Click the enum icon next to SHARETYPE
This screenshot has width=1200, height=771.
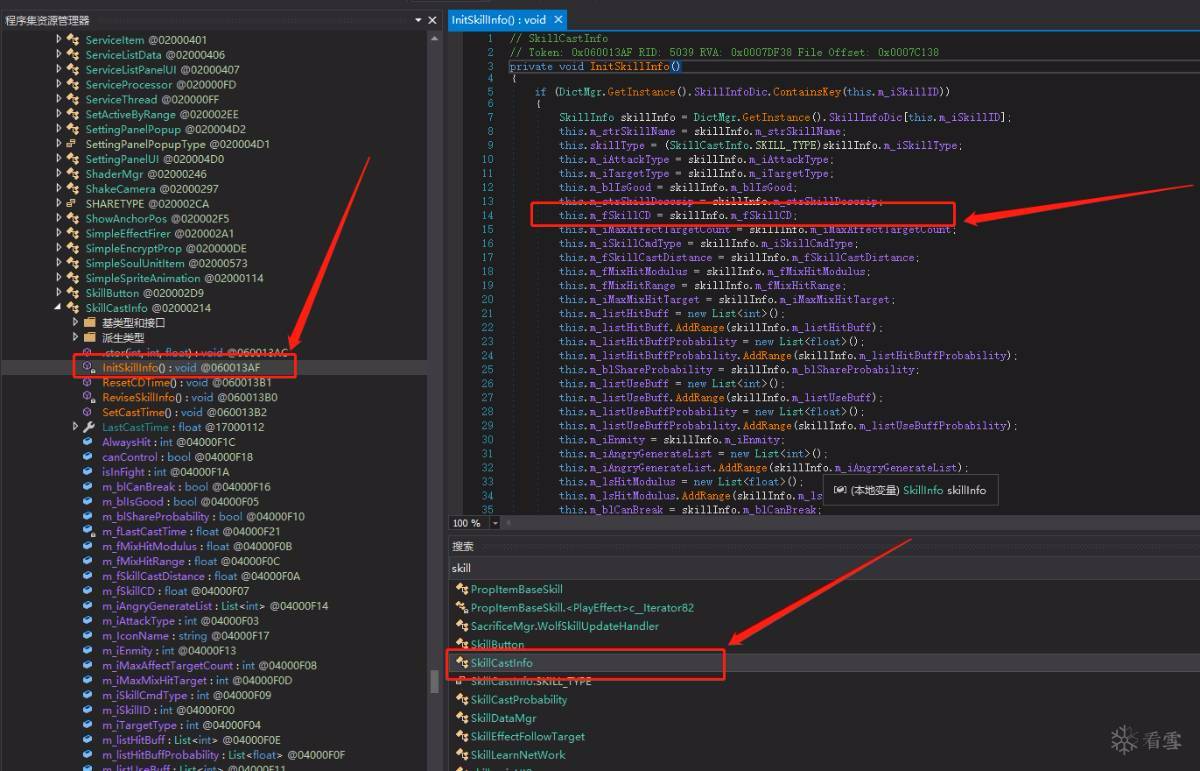pyautogui.click(x=73, y=204)
